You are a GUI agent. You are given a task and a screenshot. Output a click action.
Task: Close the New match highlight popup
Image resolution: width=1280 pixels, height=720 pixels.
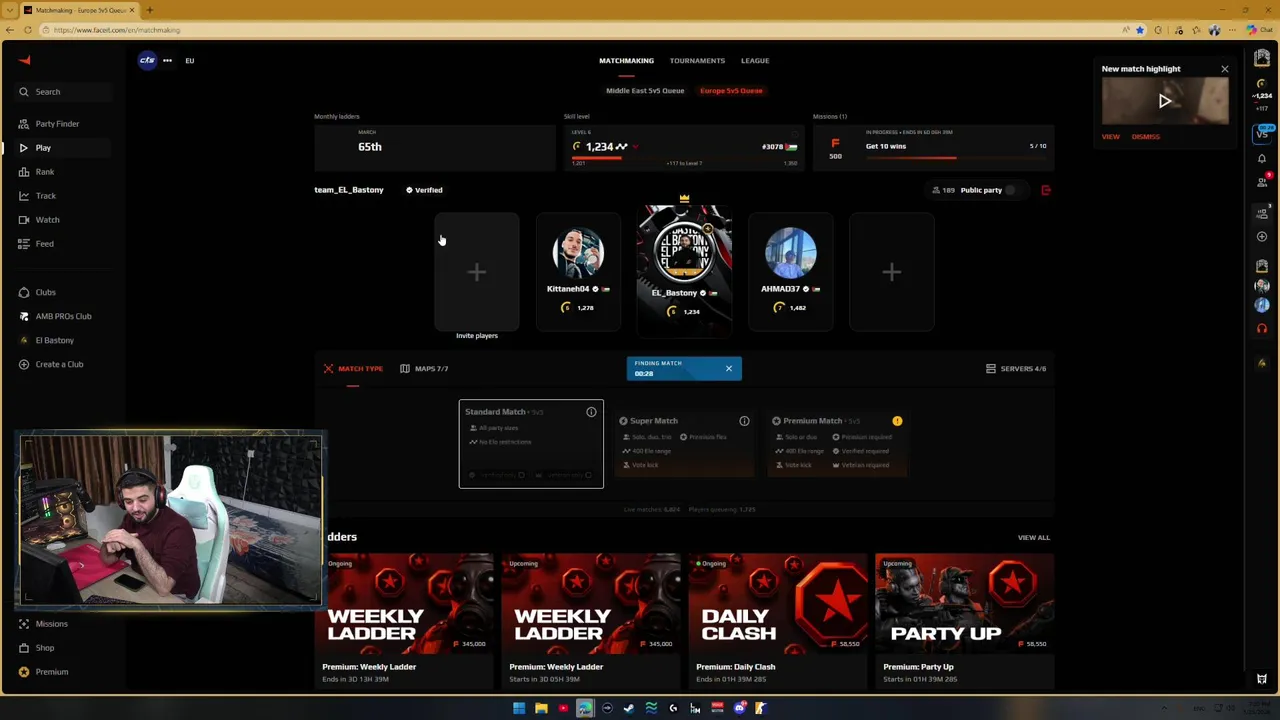click(x=1224, y=69)
